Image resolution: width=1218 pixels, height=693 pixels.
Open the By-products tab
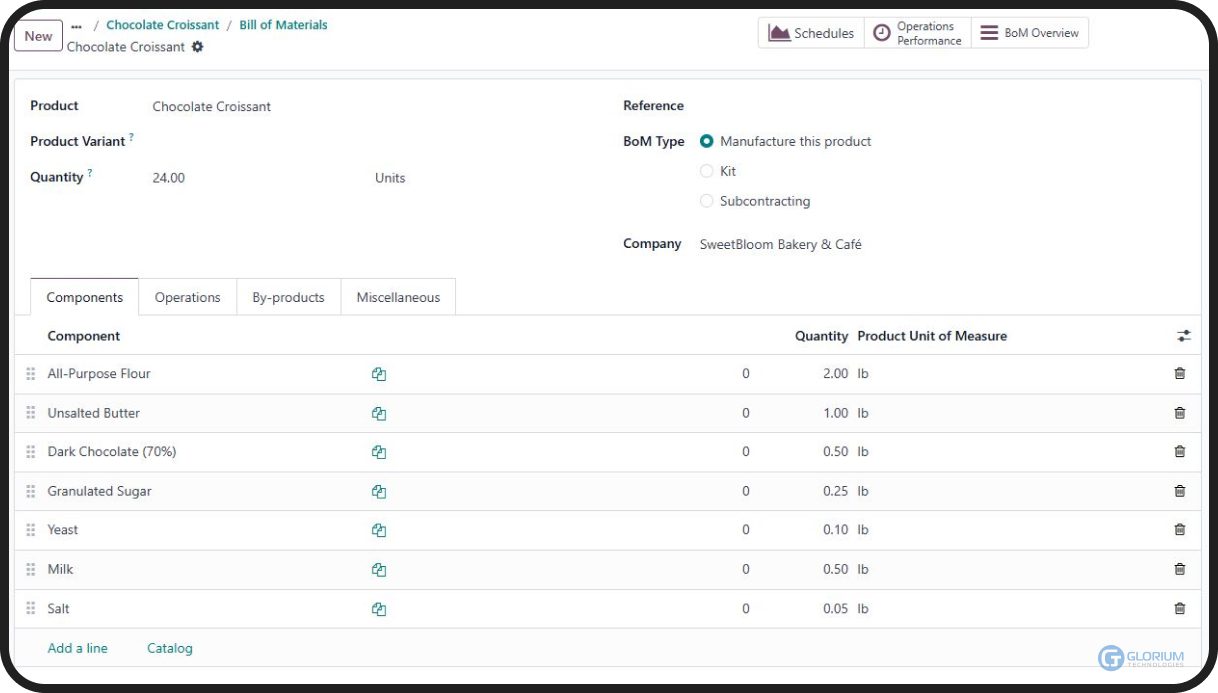coord(288,297)
